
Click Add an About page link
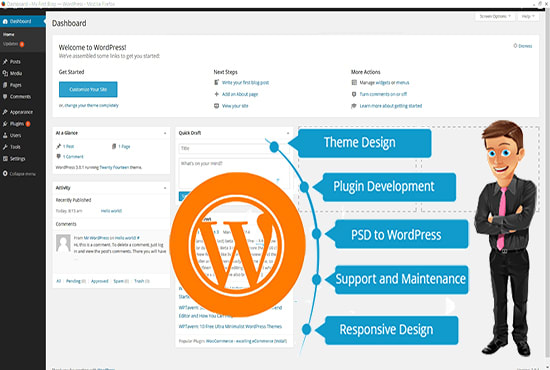pyautogui.click(x=240, y=94)
